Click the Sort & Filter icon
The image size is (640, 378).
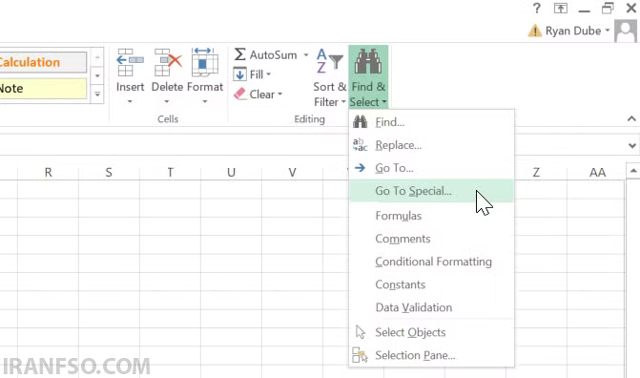pyautogui.click(x=330, y=61)
